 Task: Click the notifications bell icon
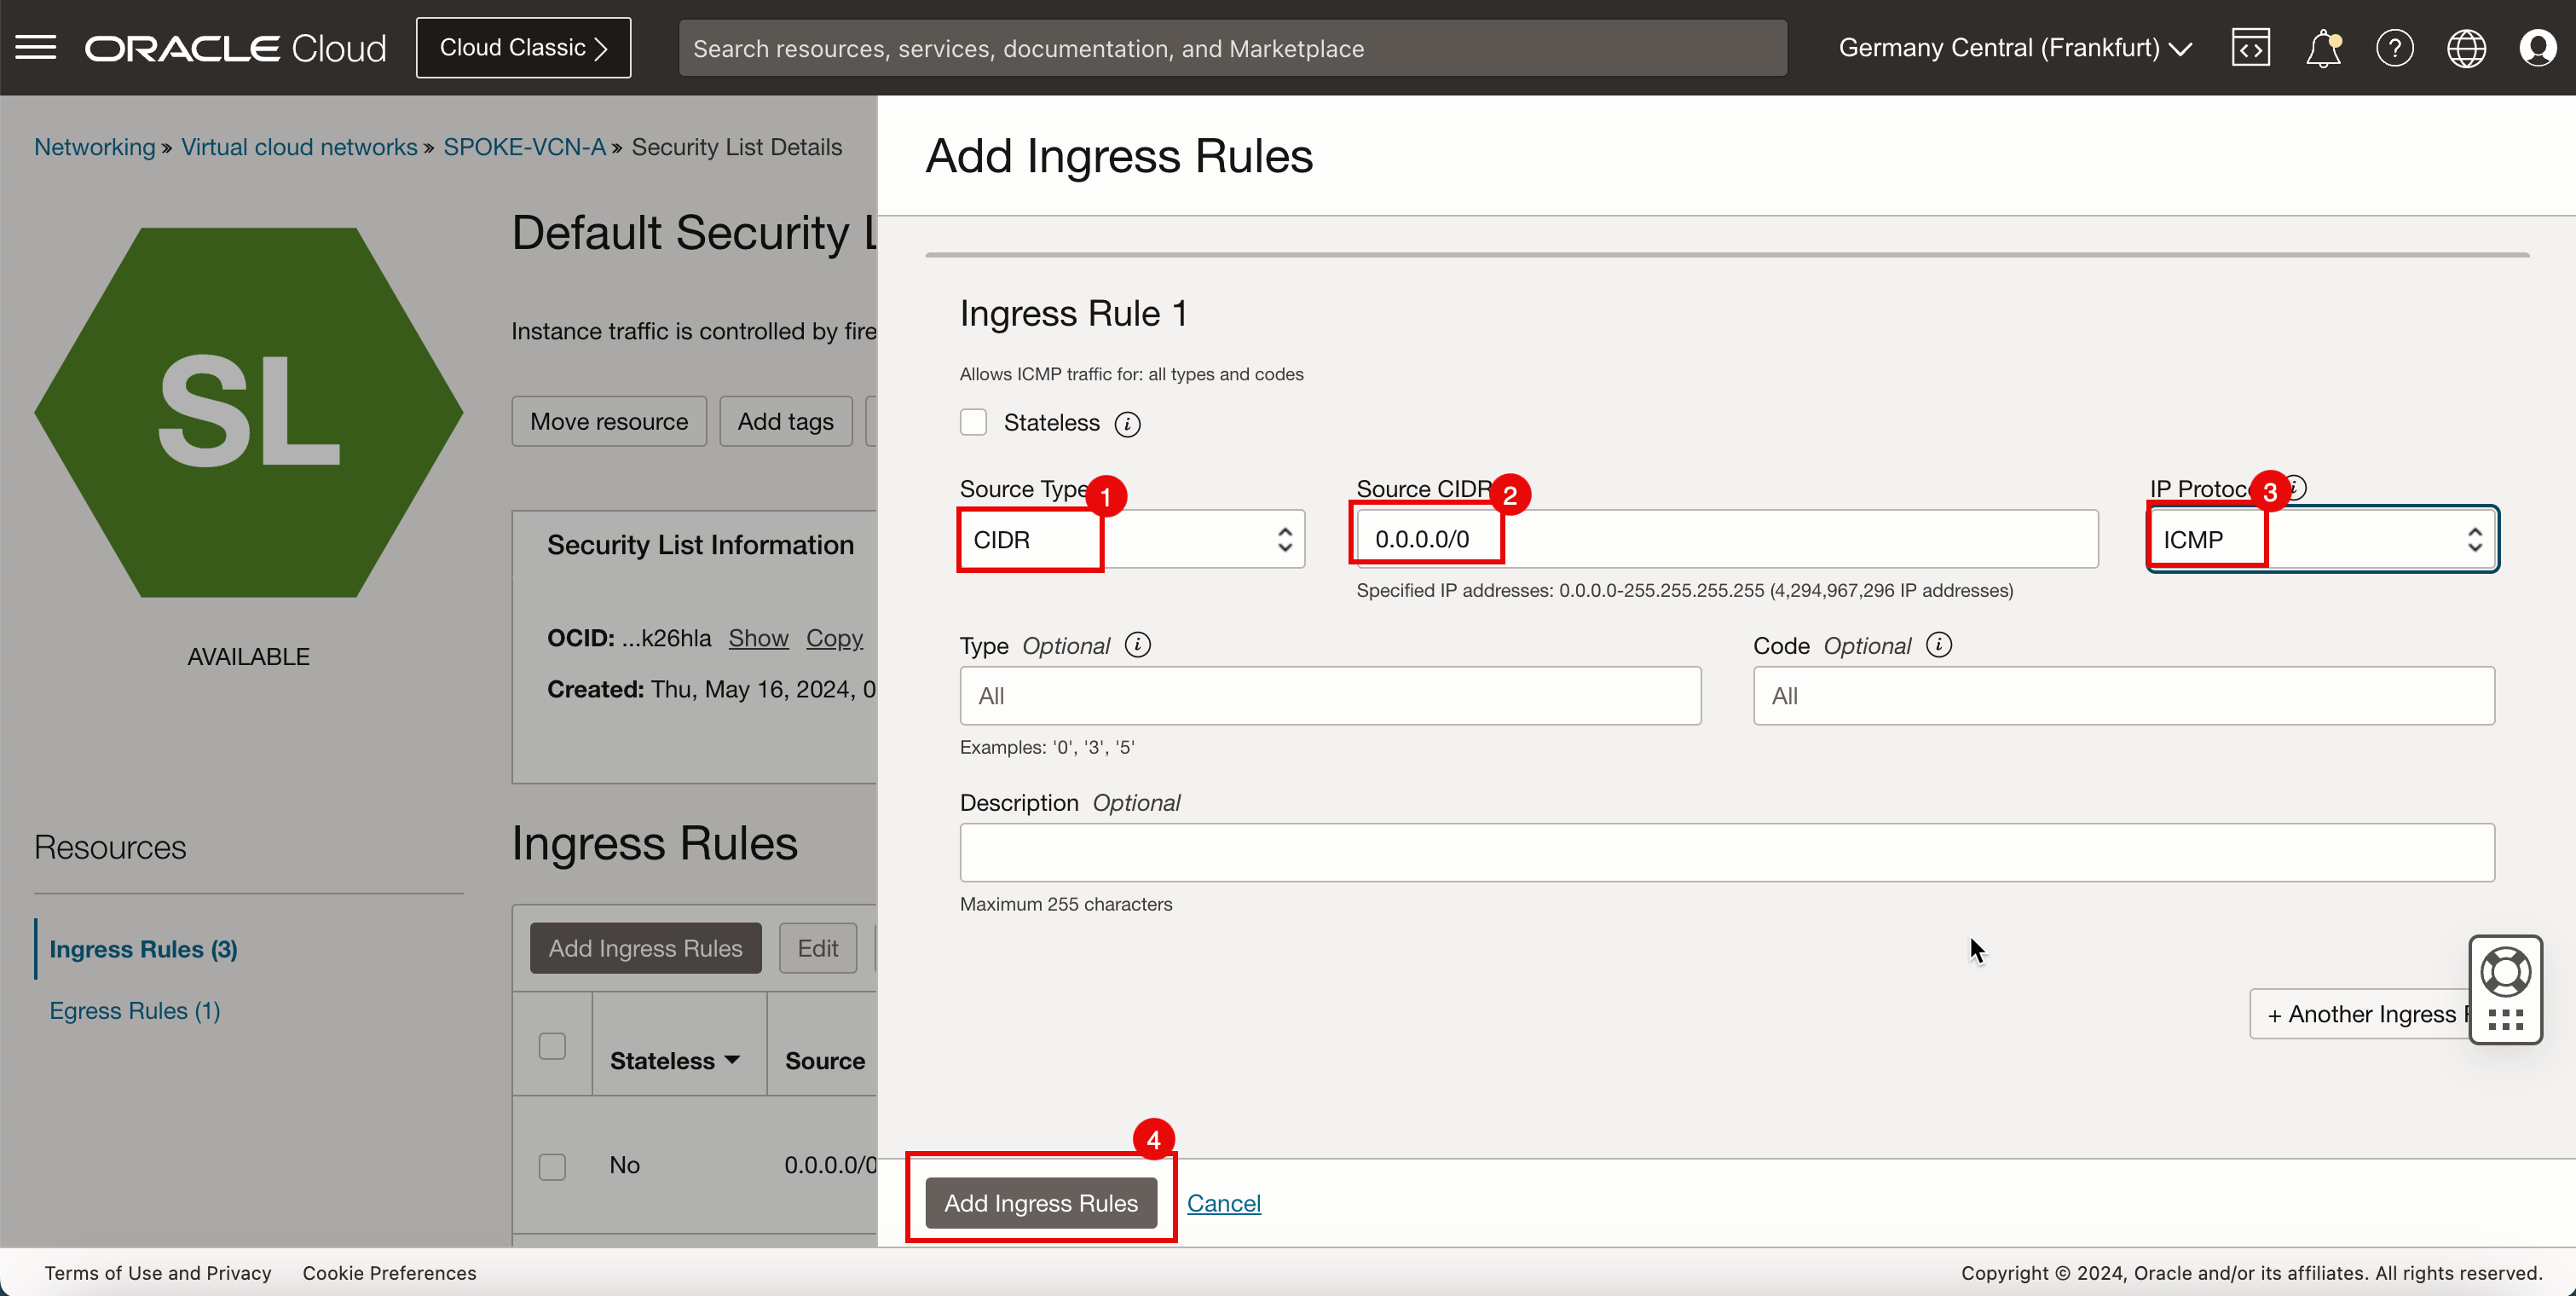point(2323,48)
